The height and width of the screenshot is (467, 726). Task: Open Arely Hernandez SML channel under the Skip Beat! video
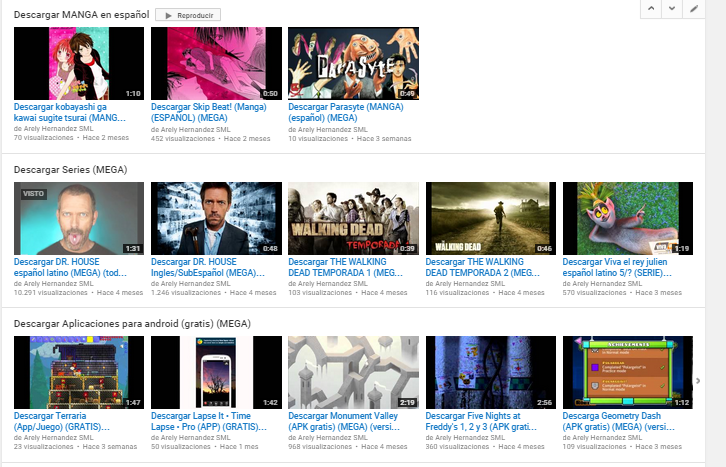195,130
